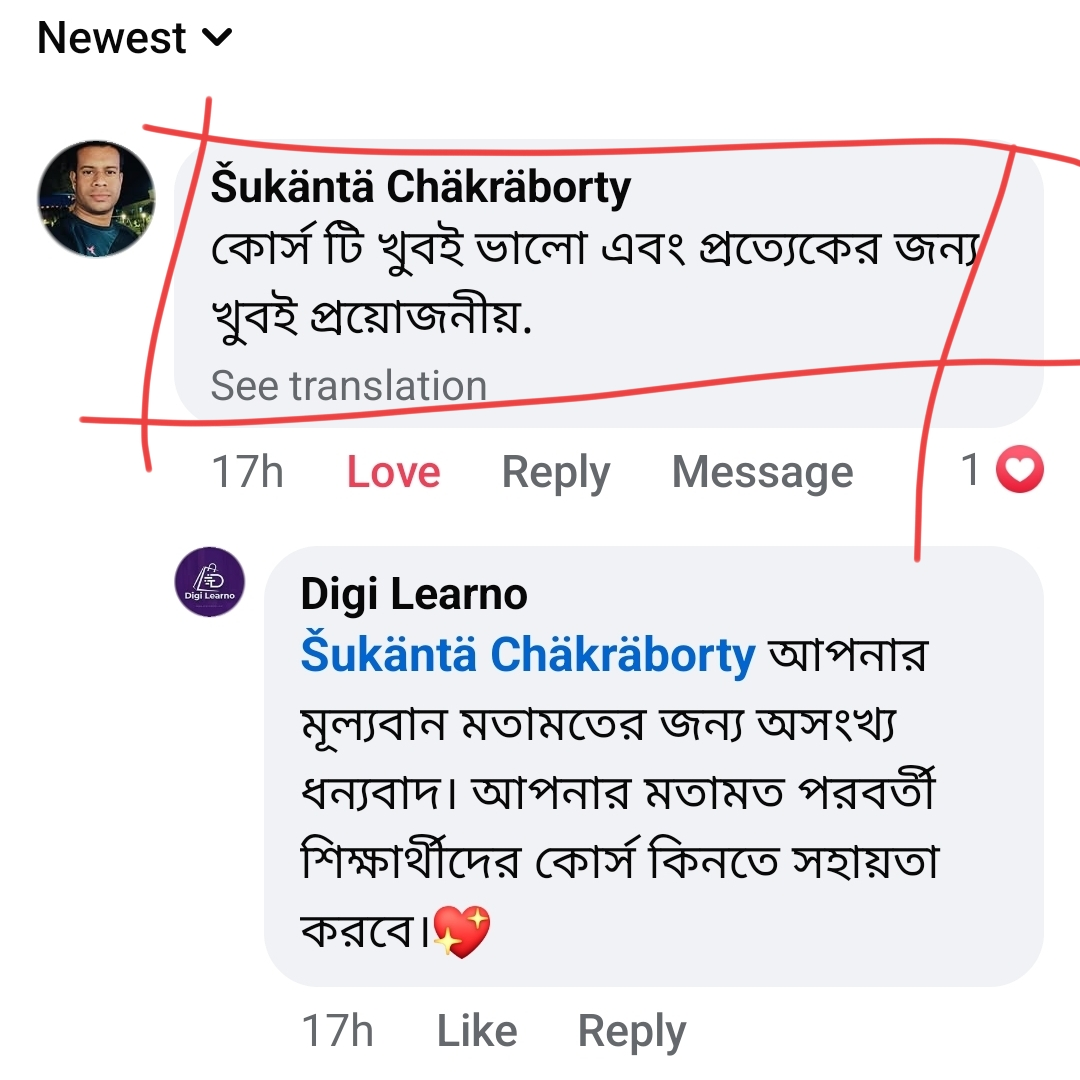The height and width of the screenshot is (1080, 1080).
Task: Reply to Šukäntä Chäkräborty's comment
Action: coord(556,473)
